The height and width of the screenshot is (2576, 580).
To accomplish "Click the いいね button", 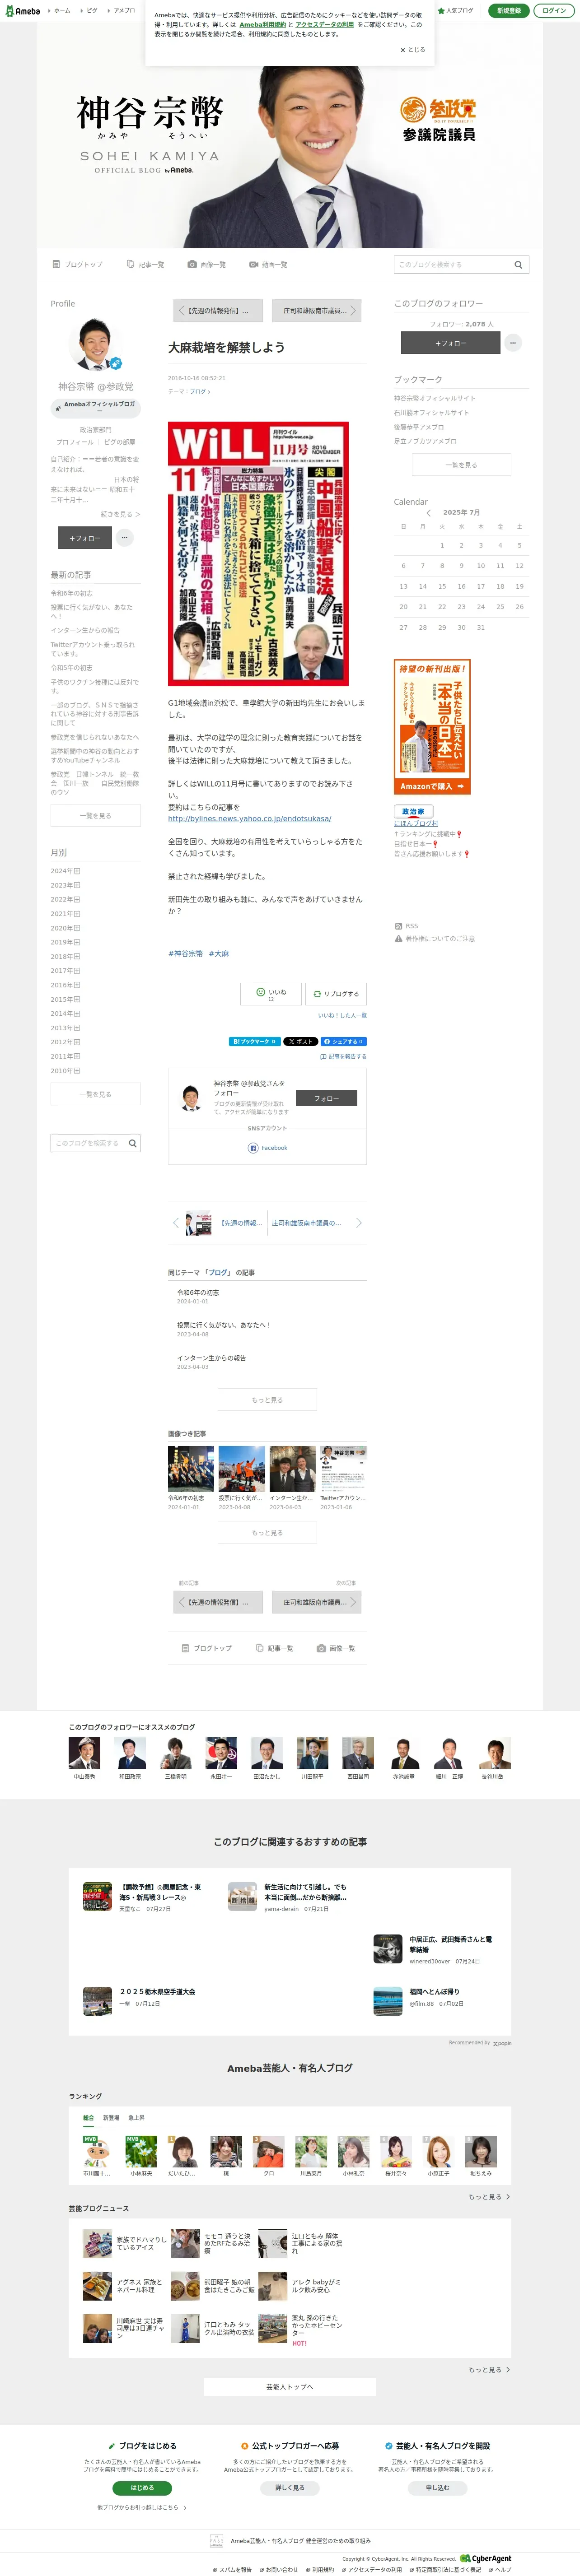I will (x=271, y=994).
